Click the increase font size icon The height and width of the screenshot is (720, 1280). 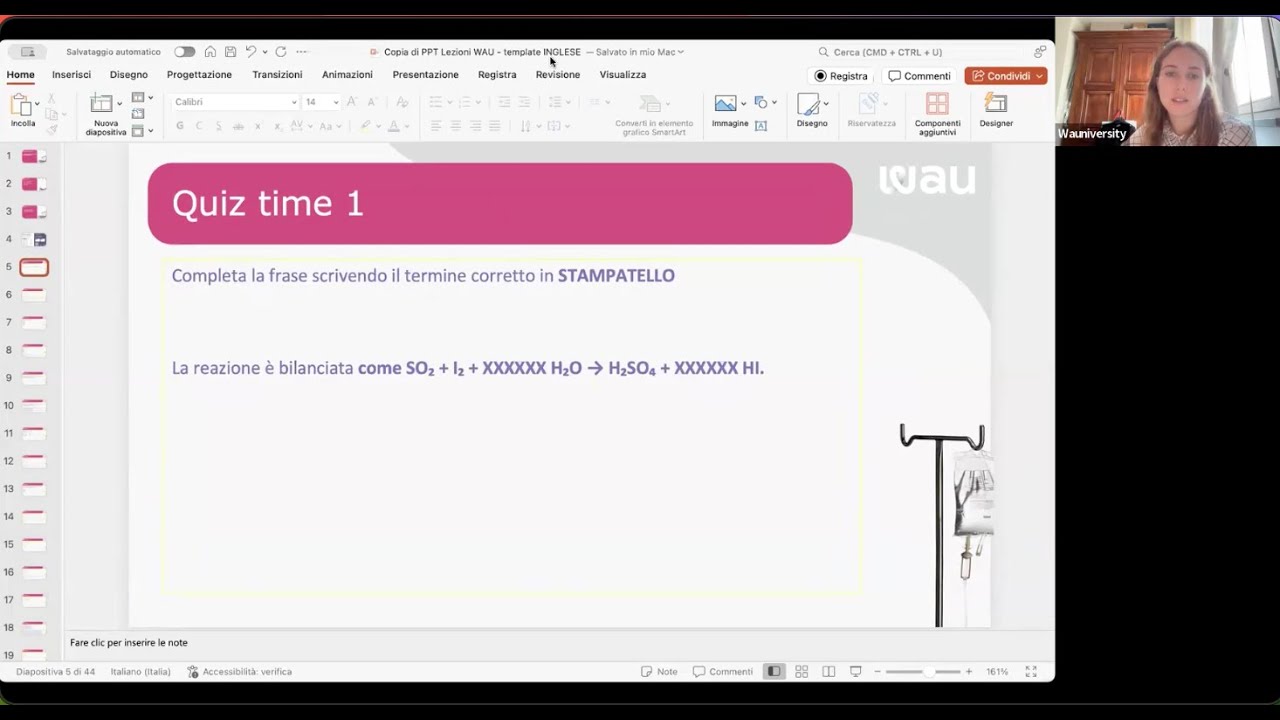(x=352, y=102)
